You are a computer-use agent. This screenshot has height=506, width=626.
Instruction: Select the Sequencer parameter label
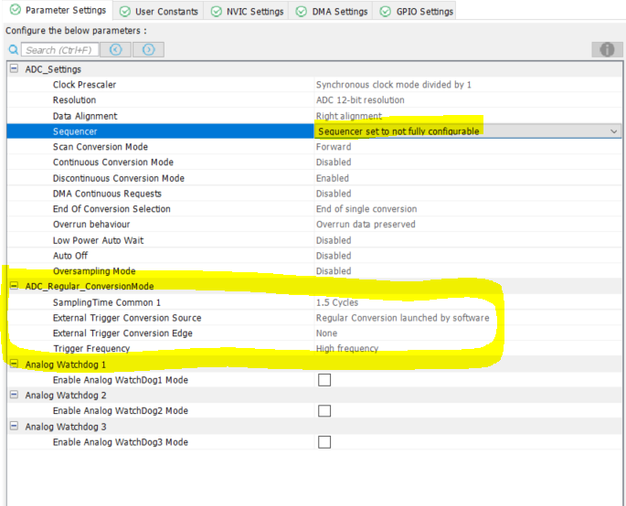click(x=75, y=131)
